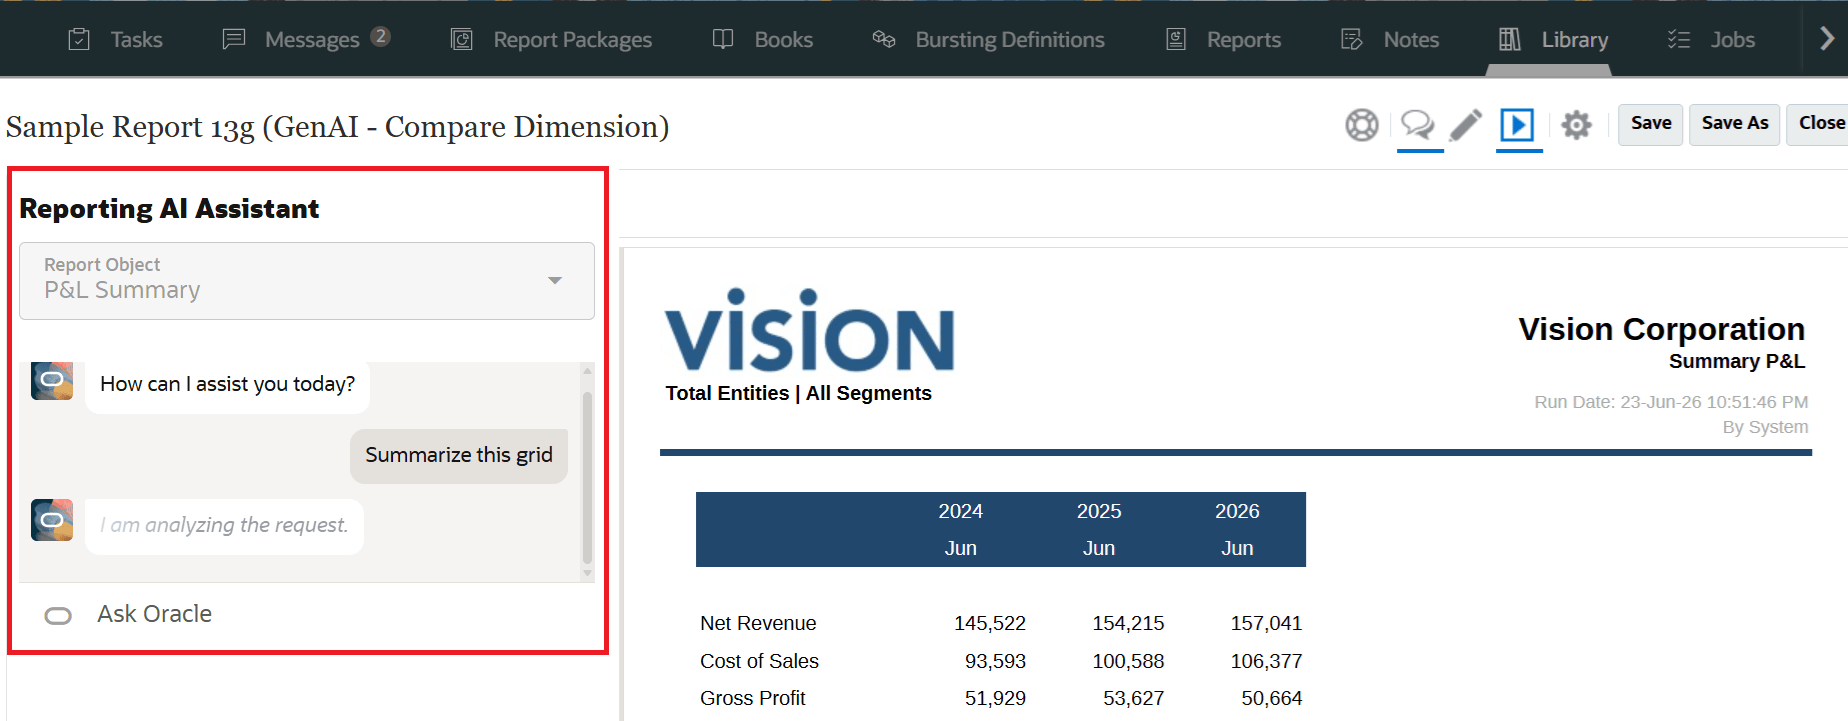Click the Bursting Definitions icon
This screenshot has height=721, width=1848.
click(883, 39)
